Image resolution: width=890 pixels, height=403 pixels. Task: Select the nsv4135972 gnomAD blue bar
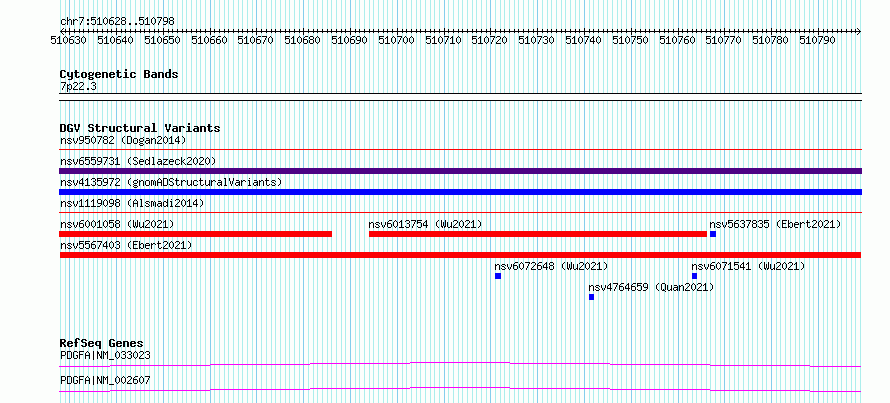click(x=461, y=192)
